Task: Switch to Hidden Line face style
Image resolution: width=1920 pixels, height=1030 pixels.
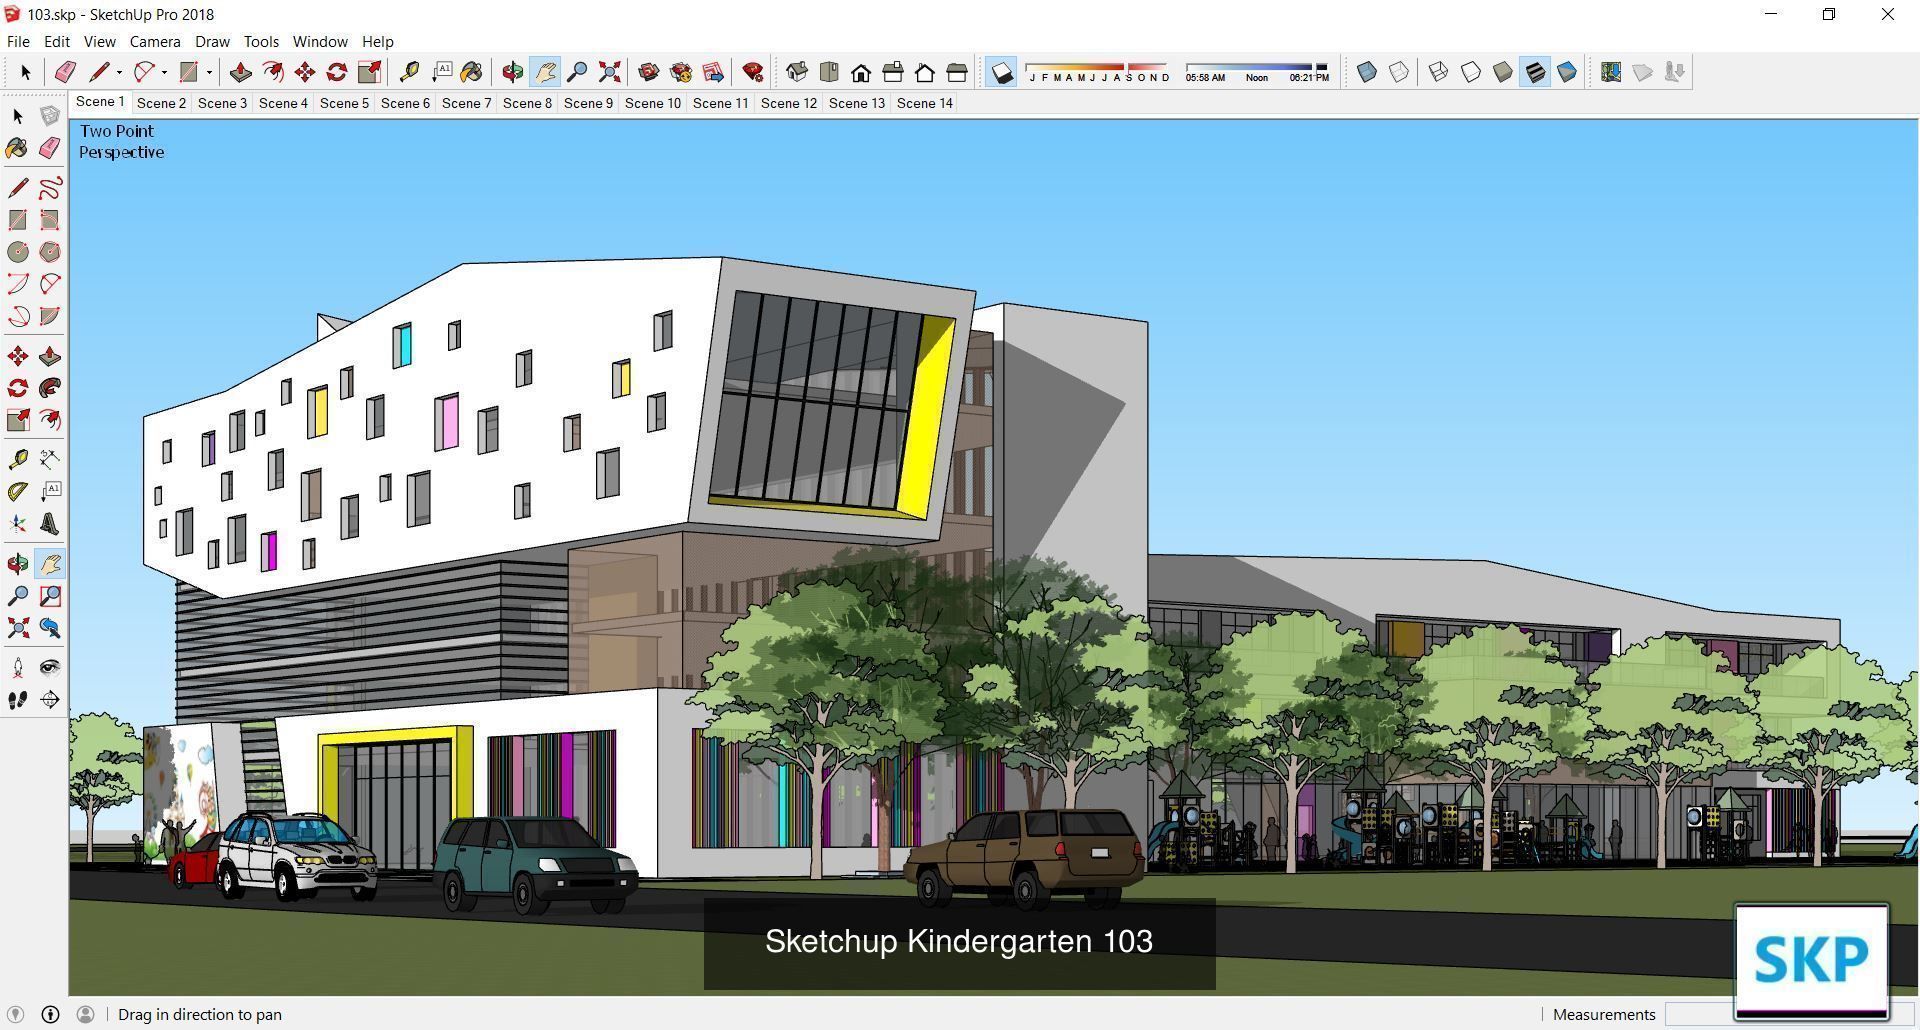Action: click(1471, 72)
